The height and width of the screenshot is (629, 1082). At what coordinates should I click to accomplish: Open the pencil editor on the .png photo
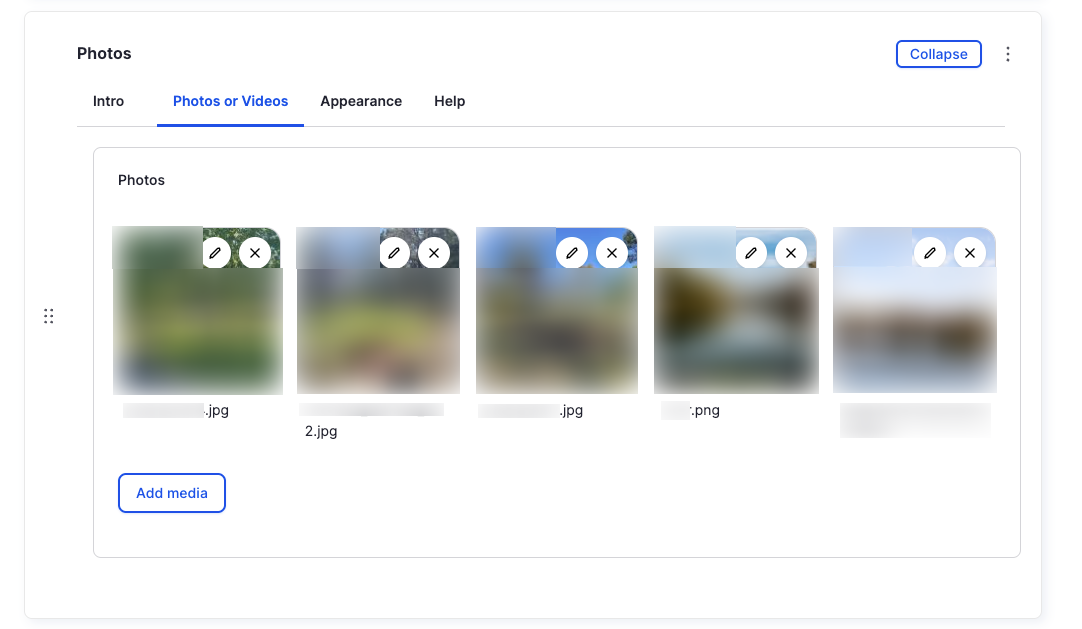click(x=751, y=252)
